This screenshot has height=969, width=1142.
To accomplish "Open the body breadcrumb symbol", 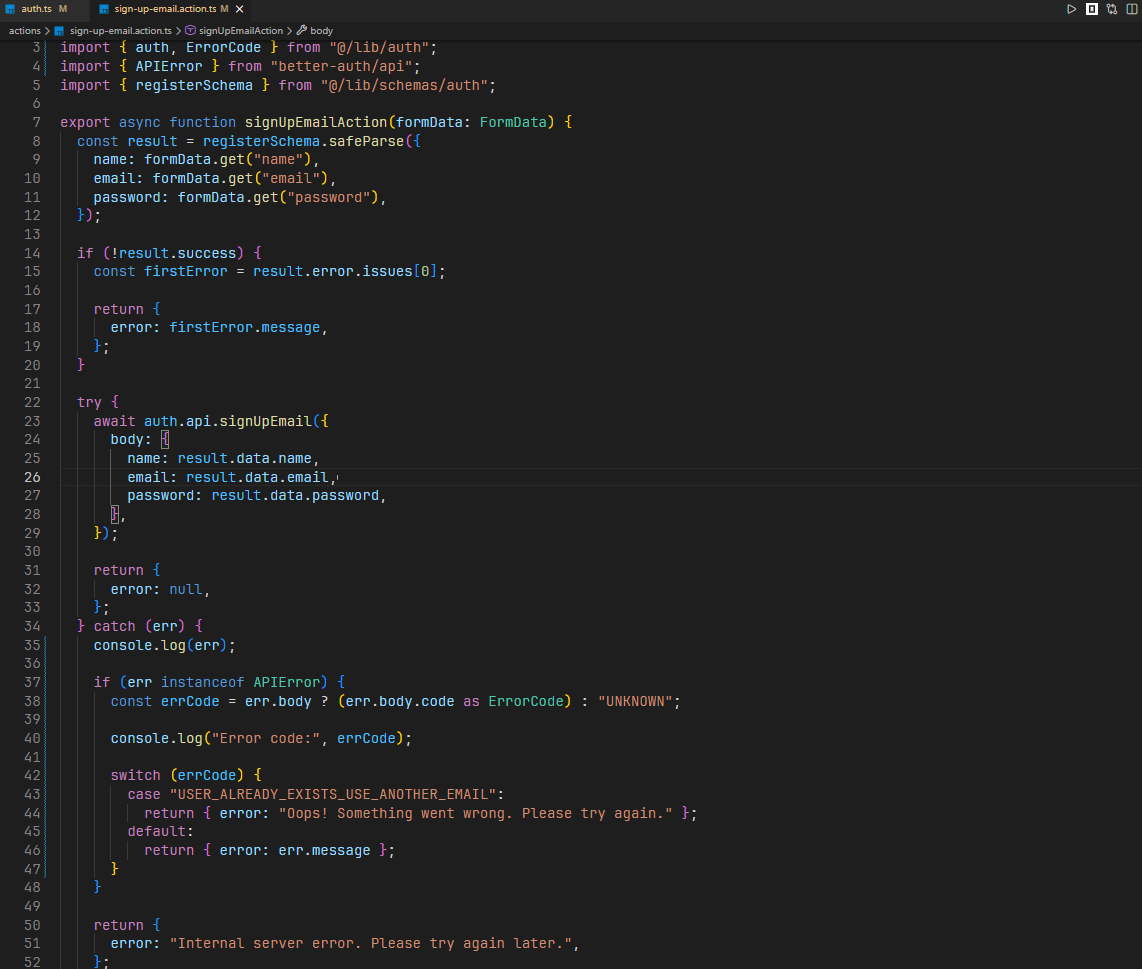I will point(321,31).
